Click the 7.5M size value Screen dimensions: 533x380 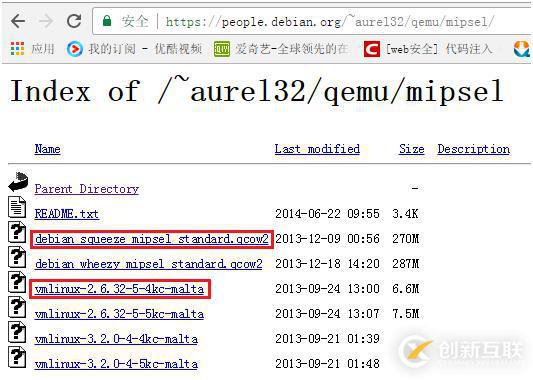point(406,314)
